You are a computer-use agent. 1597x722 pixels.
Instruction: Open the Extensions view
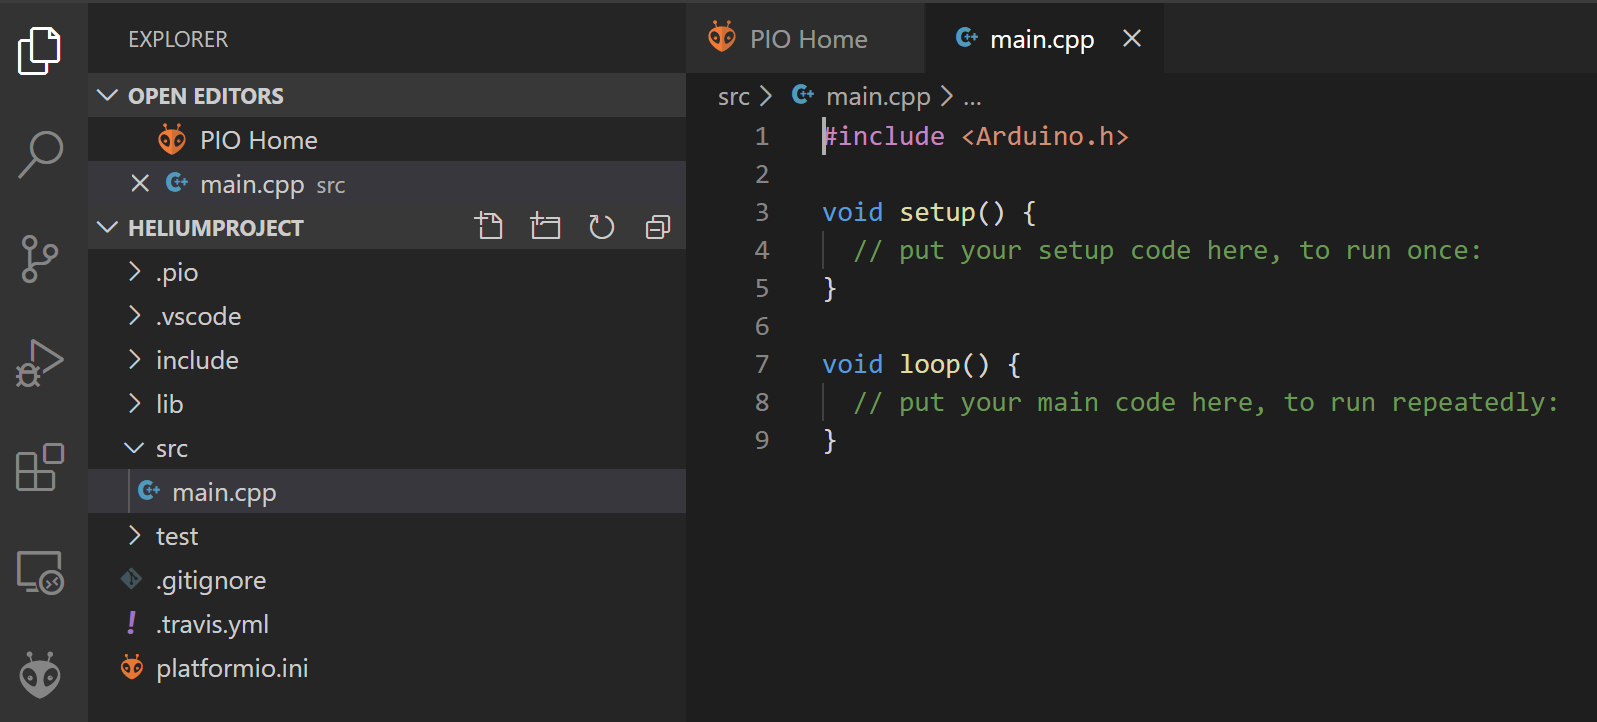[x=40, y=467]
